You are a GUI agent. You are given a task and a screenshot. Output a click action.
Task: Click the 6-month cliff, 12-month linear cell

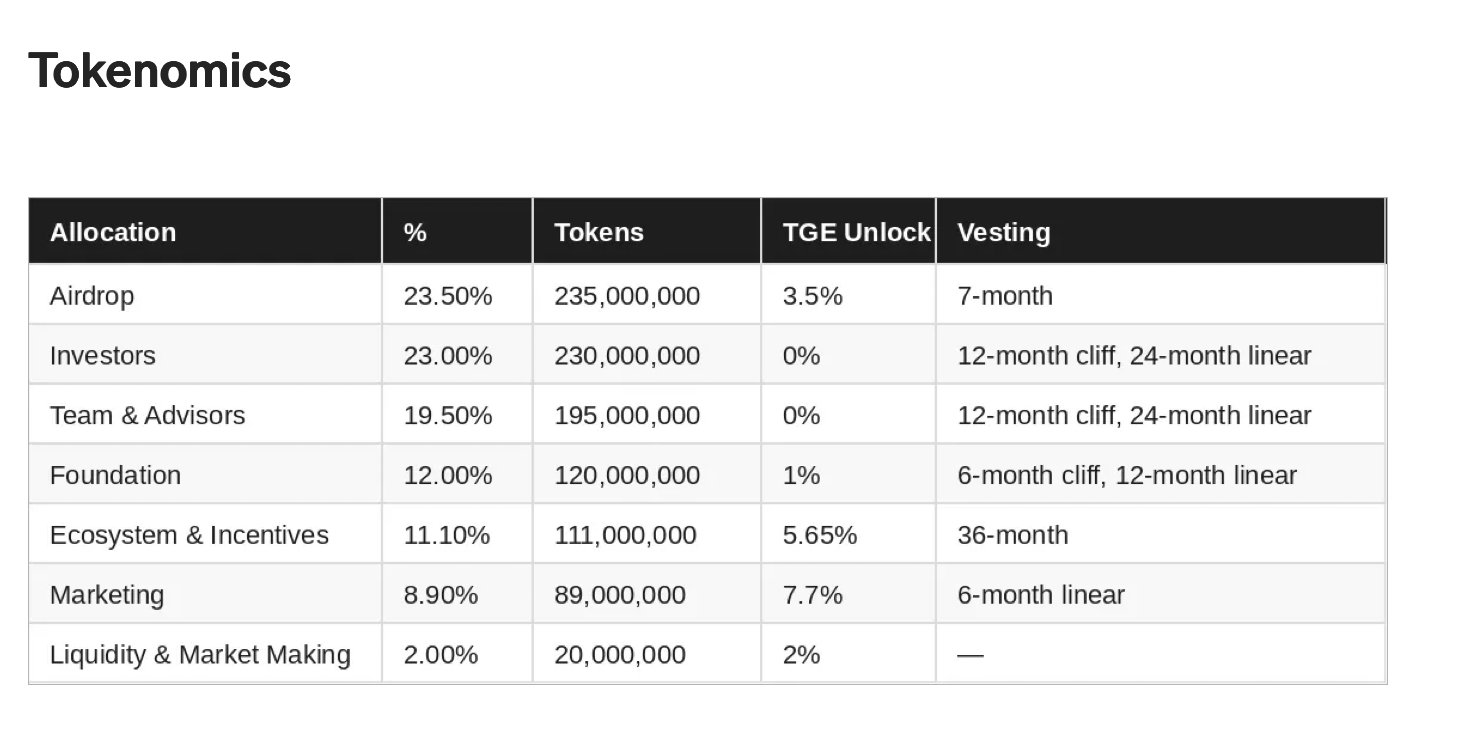pyautogui.click(x=1127, y=475)
